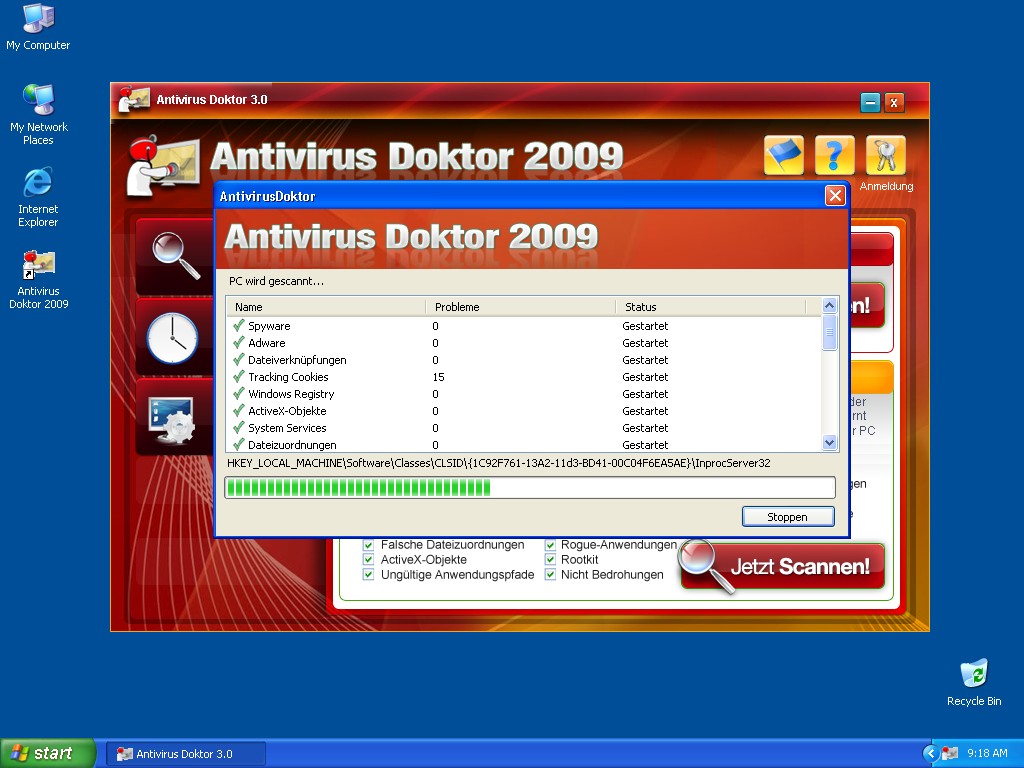Toggle the Rootkit checkbox
This screenshot has height=768, width=1024.
[551, 560]
